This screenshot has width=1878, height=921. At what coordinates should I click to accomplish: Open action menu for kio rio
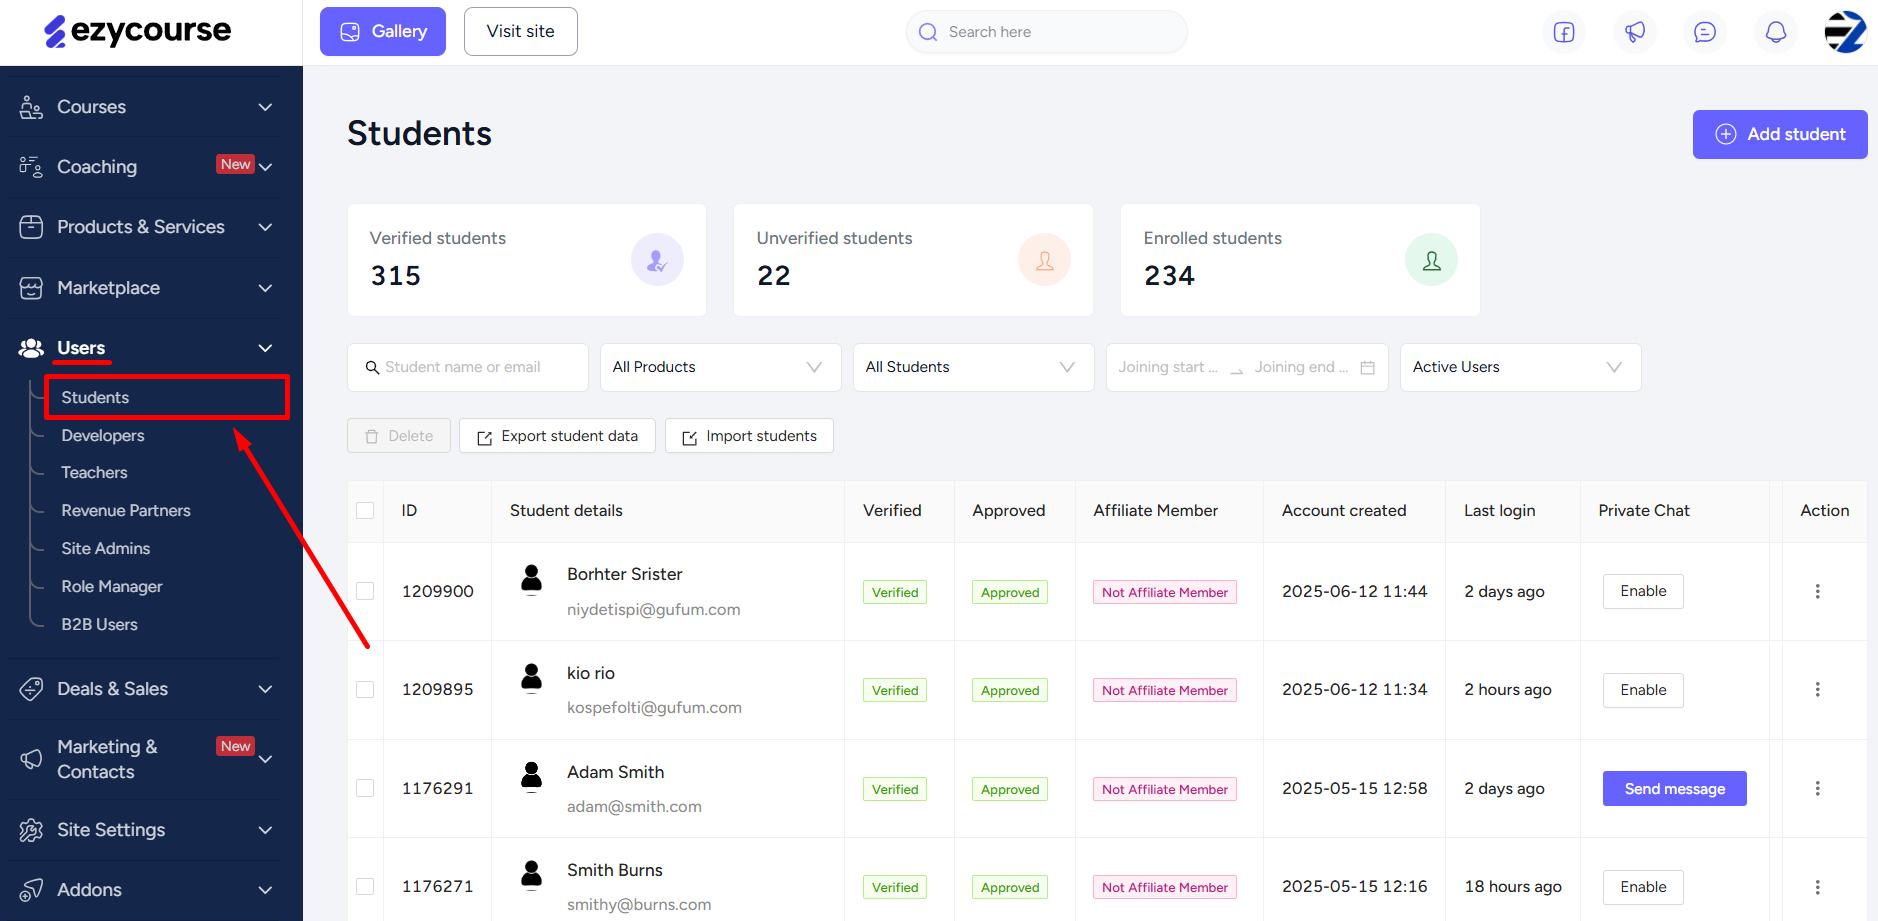point(1817,689)
